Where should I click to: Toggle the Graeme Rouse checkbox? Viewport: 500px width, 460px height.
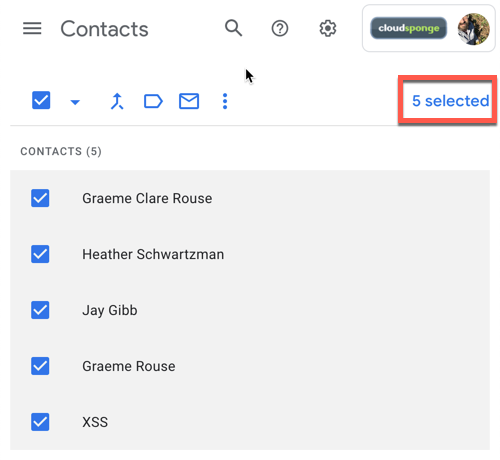point(40,366)
